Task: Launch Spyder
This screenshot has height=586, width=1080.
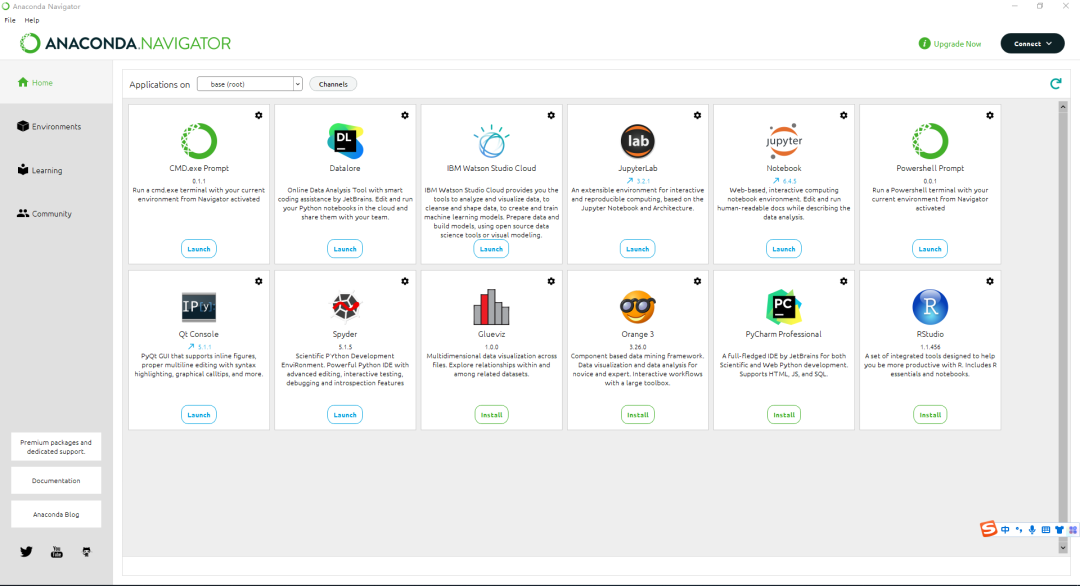Action: point(345,415)
